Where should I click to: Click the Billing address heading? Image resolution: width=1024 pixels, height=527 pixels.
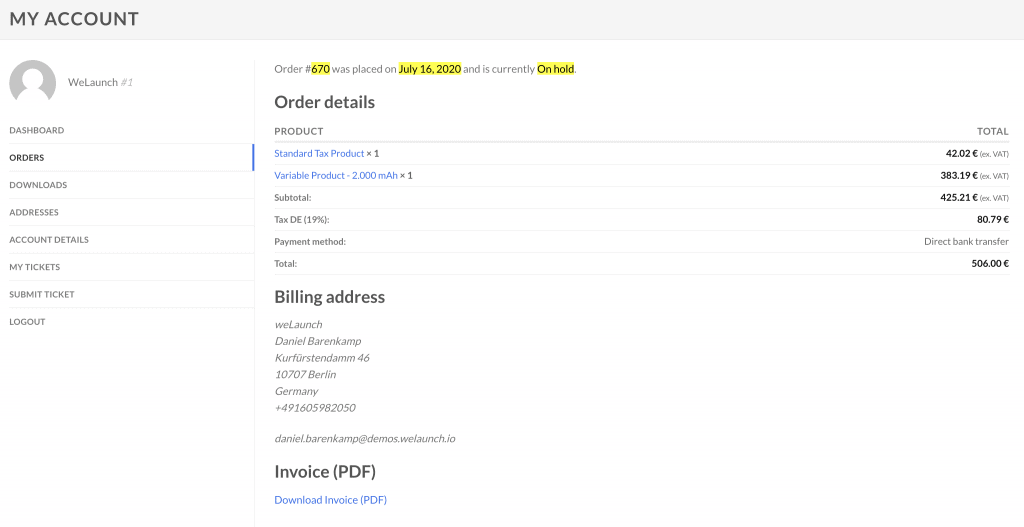click(x=330, y=296)
